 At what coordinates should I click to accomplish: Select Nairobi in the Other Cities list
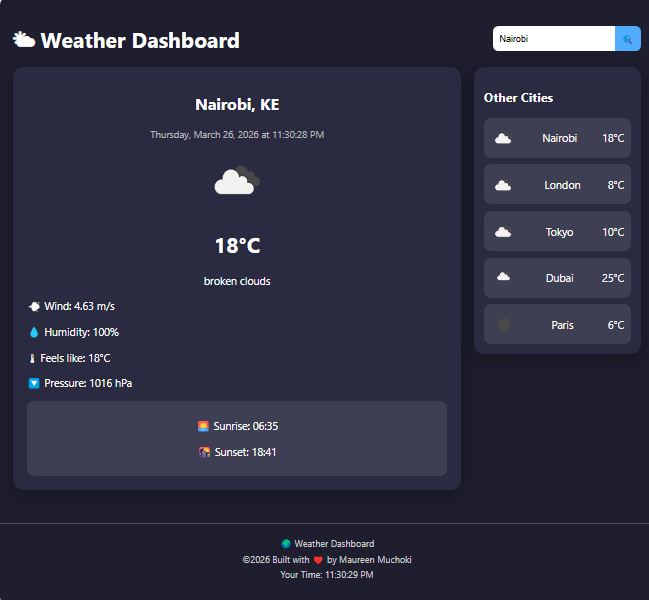click(x=557, y=138)
